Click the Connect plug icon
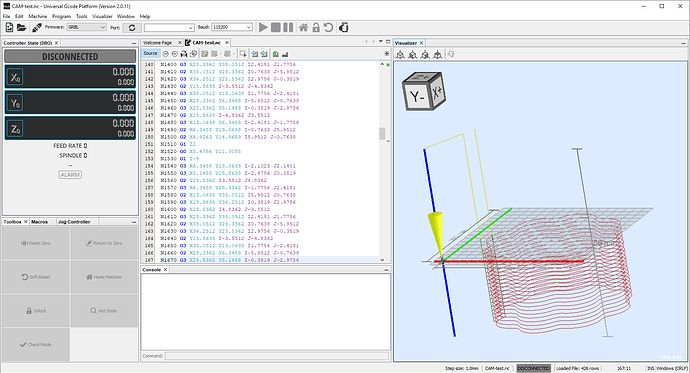Screen dimensions: 690x373 point(37,27)
